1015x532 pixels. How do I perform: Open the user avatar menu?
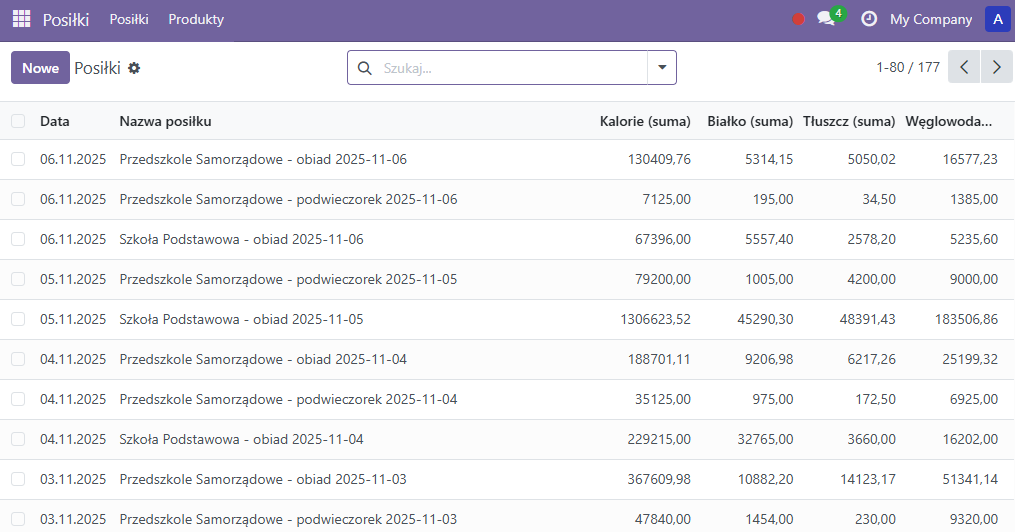997,19
